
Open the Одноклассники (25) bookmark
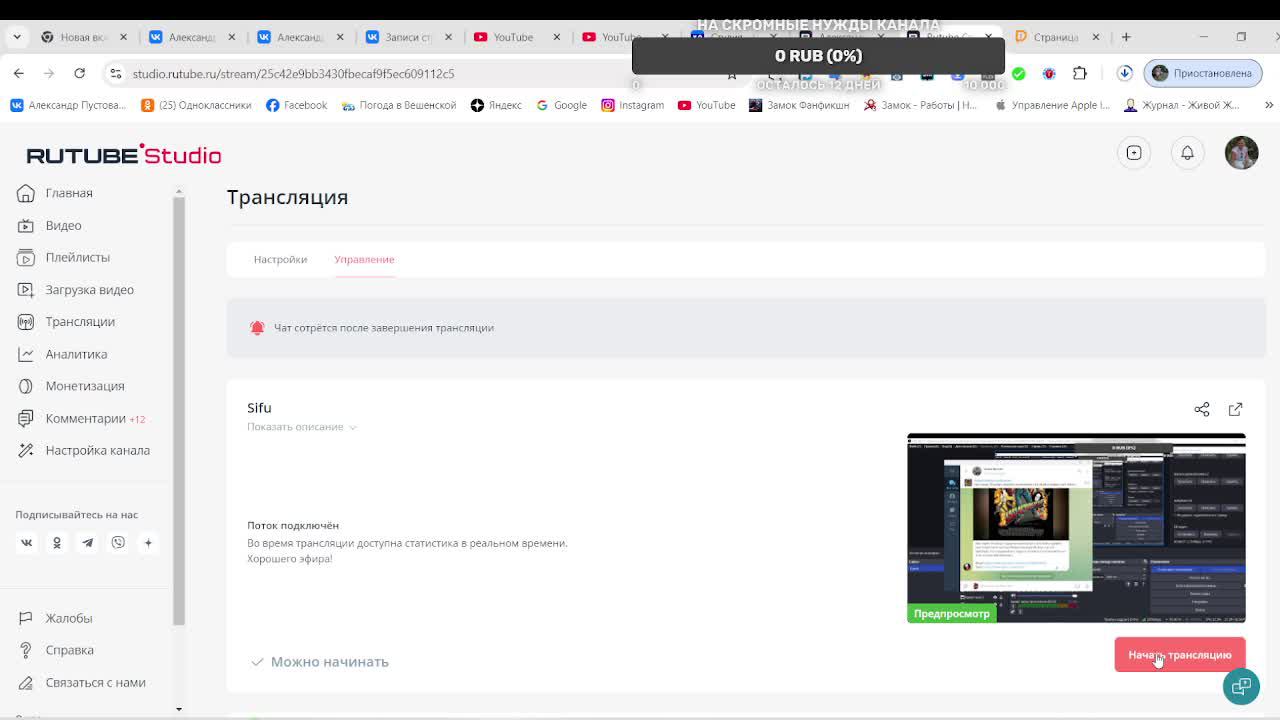tap(196, 105)
